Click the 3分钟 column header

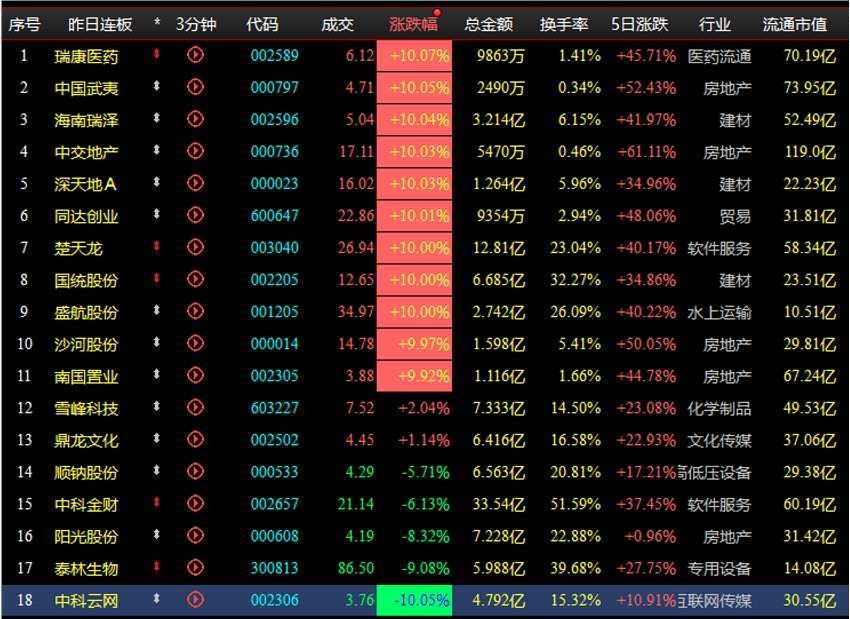pos(196,24)
